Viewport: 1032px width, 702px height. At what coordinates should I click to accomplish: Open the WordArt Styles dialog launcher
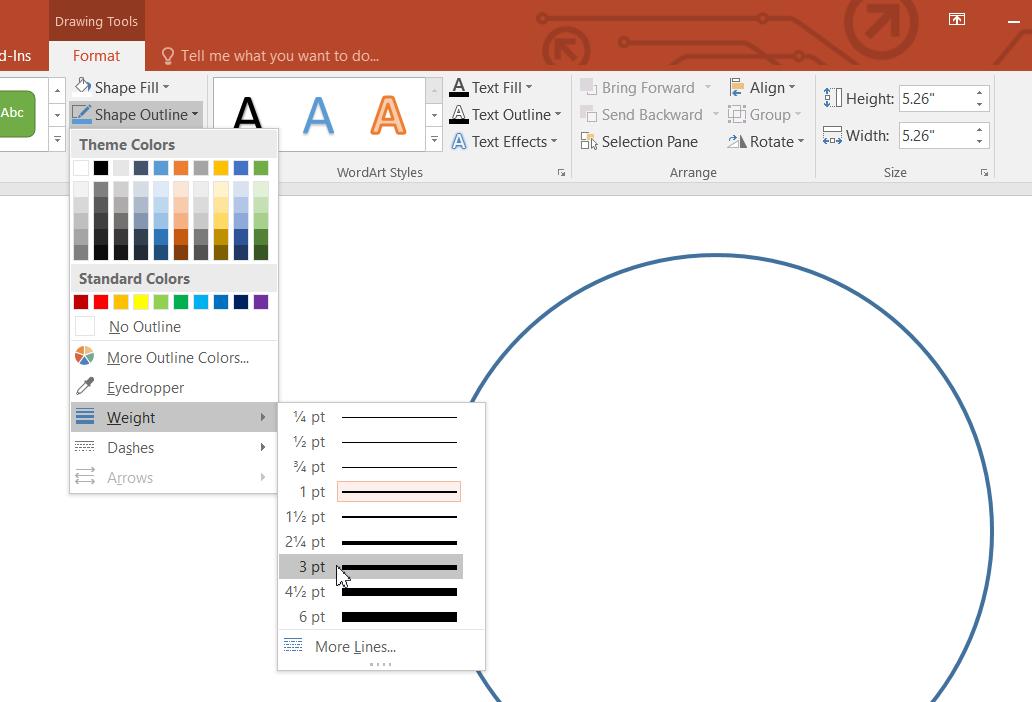pyautogui.click(x=561, y=173)
